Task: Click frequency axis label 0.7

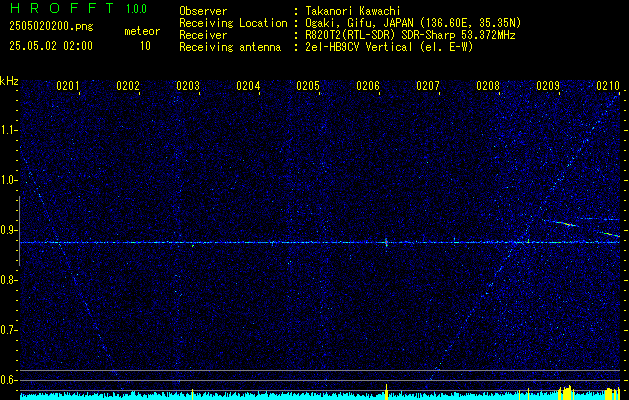Action: pyautogui.click(x=7, y=330)
